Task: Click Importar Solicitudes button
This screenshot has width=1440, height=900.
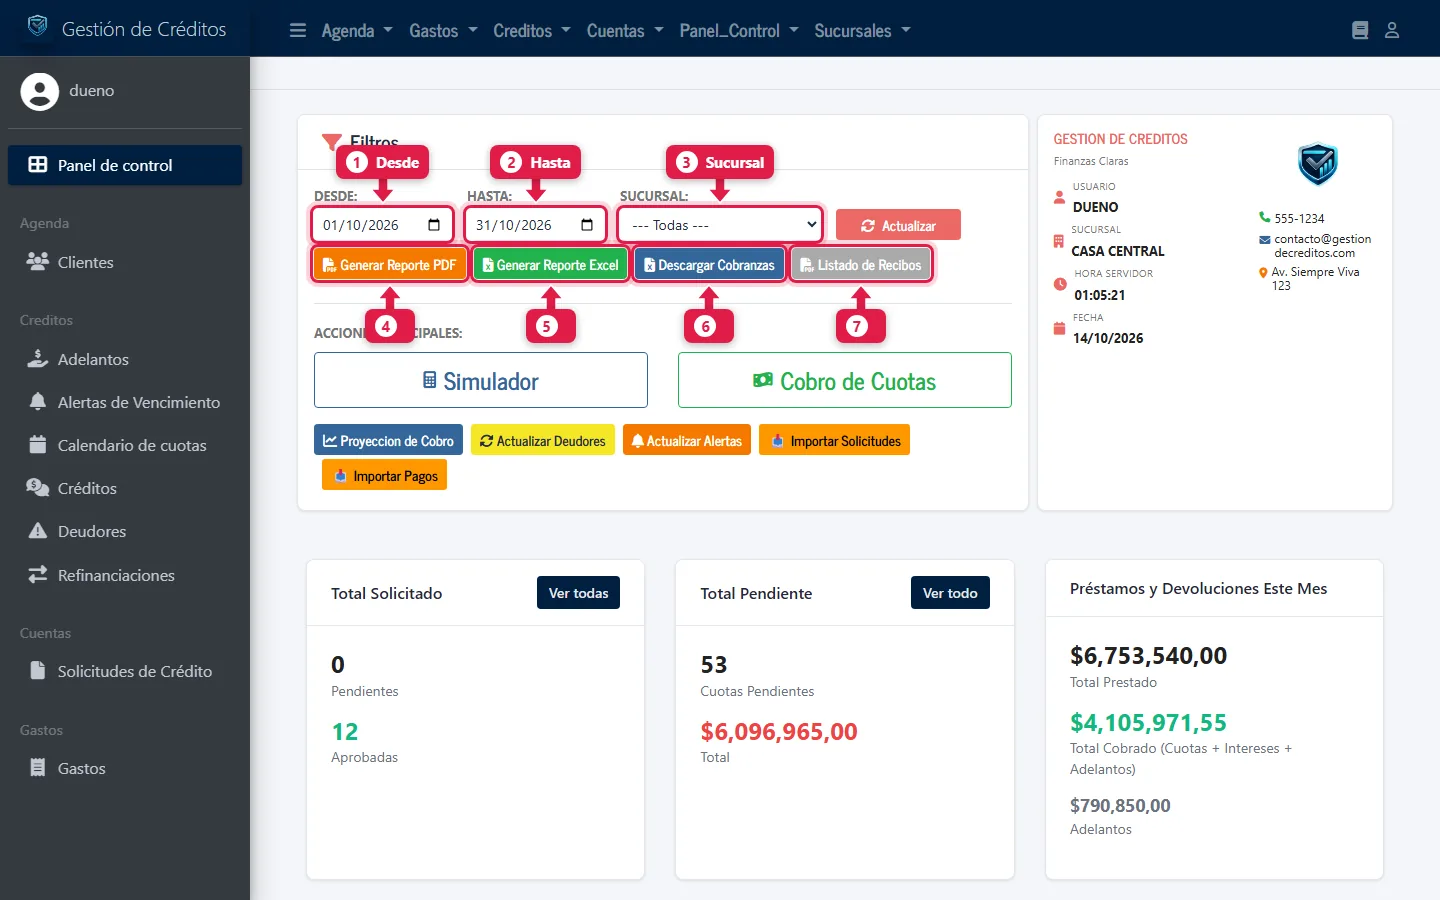Action: [x=834, y=440]
